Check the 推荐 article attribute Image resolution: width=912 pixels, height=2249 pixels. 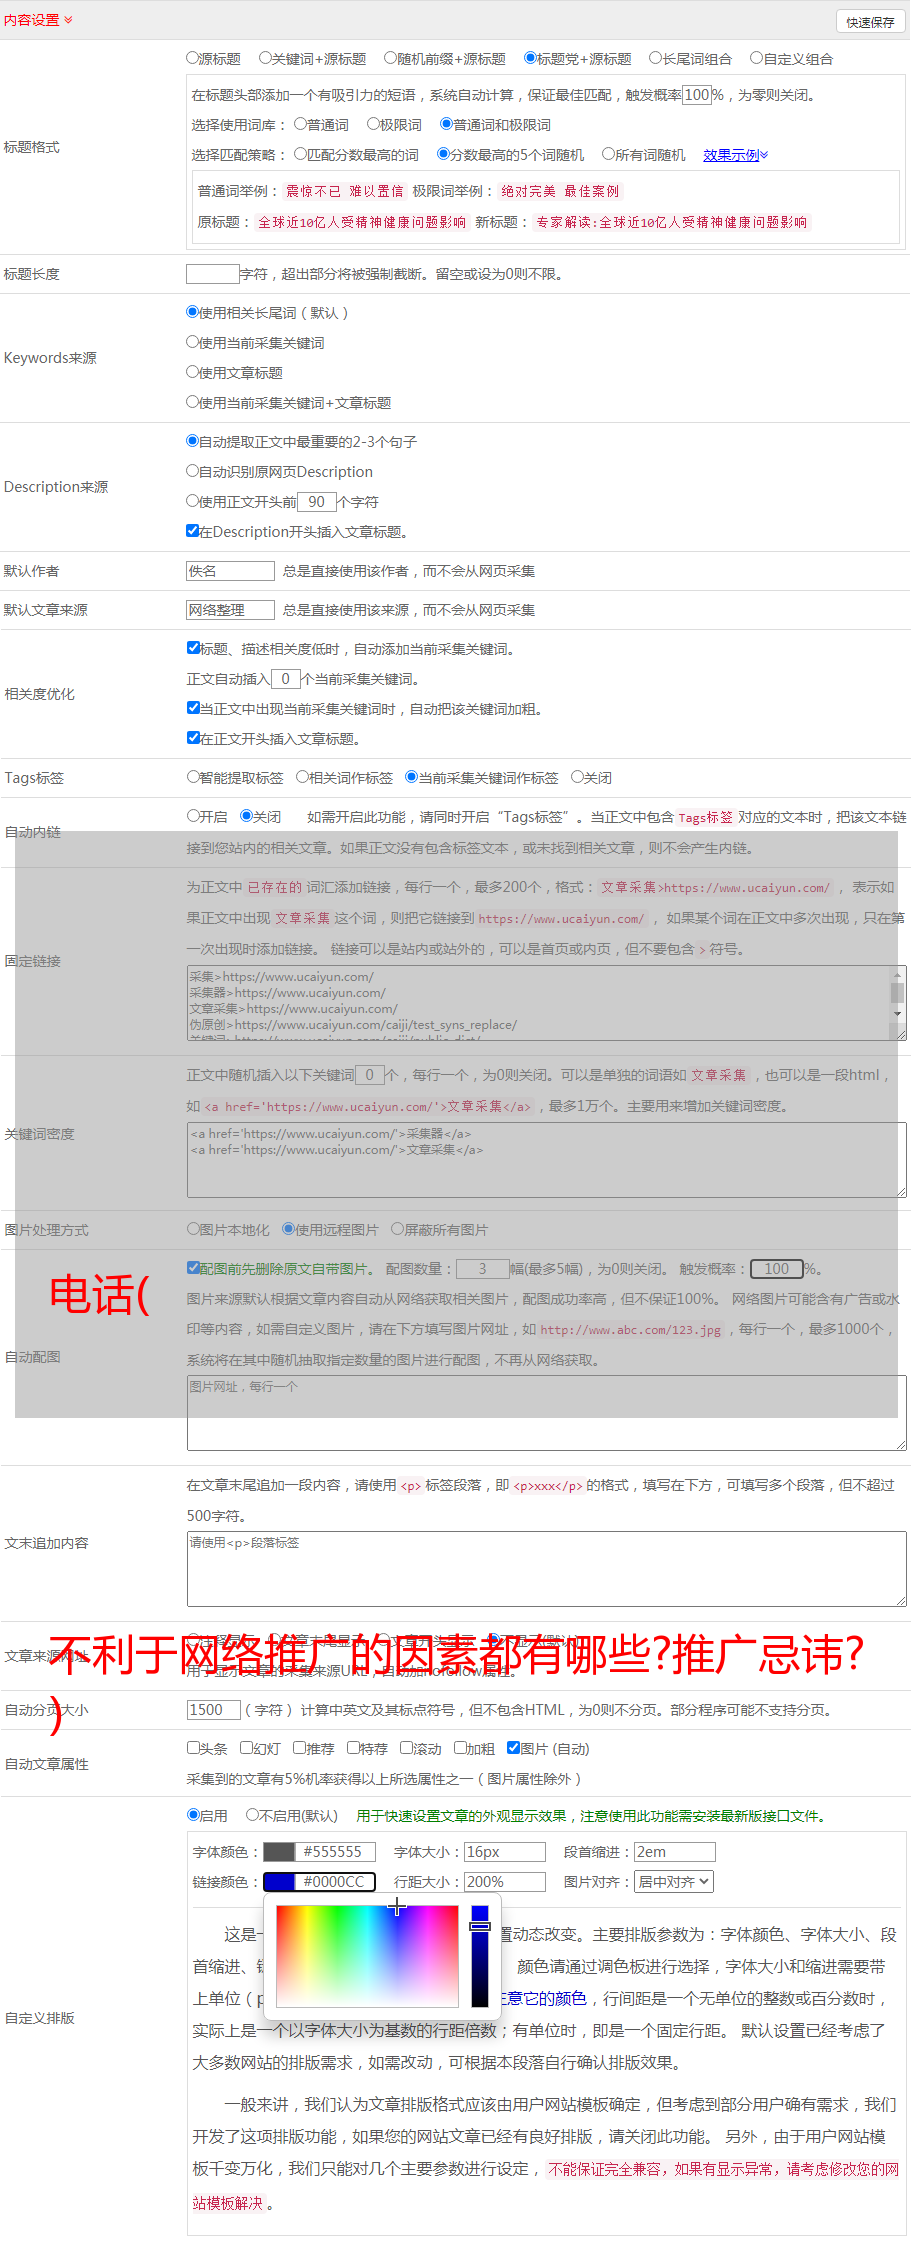click(x=299, y=1749)
